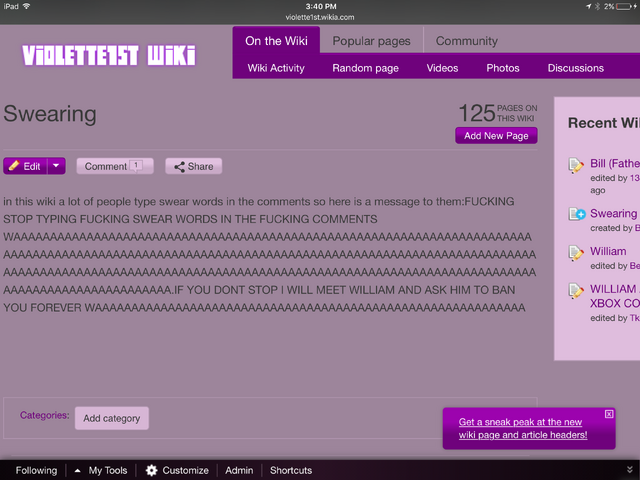Open Discussions link
This screenshot has width=640, height=480.
tap(576, 68)
